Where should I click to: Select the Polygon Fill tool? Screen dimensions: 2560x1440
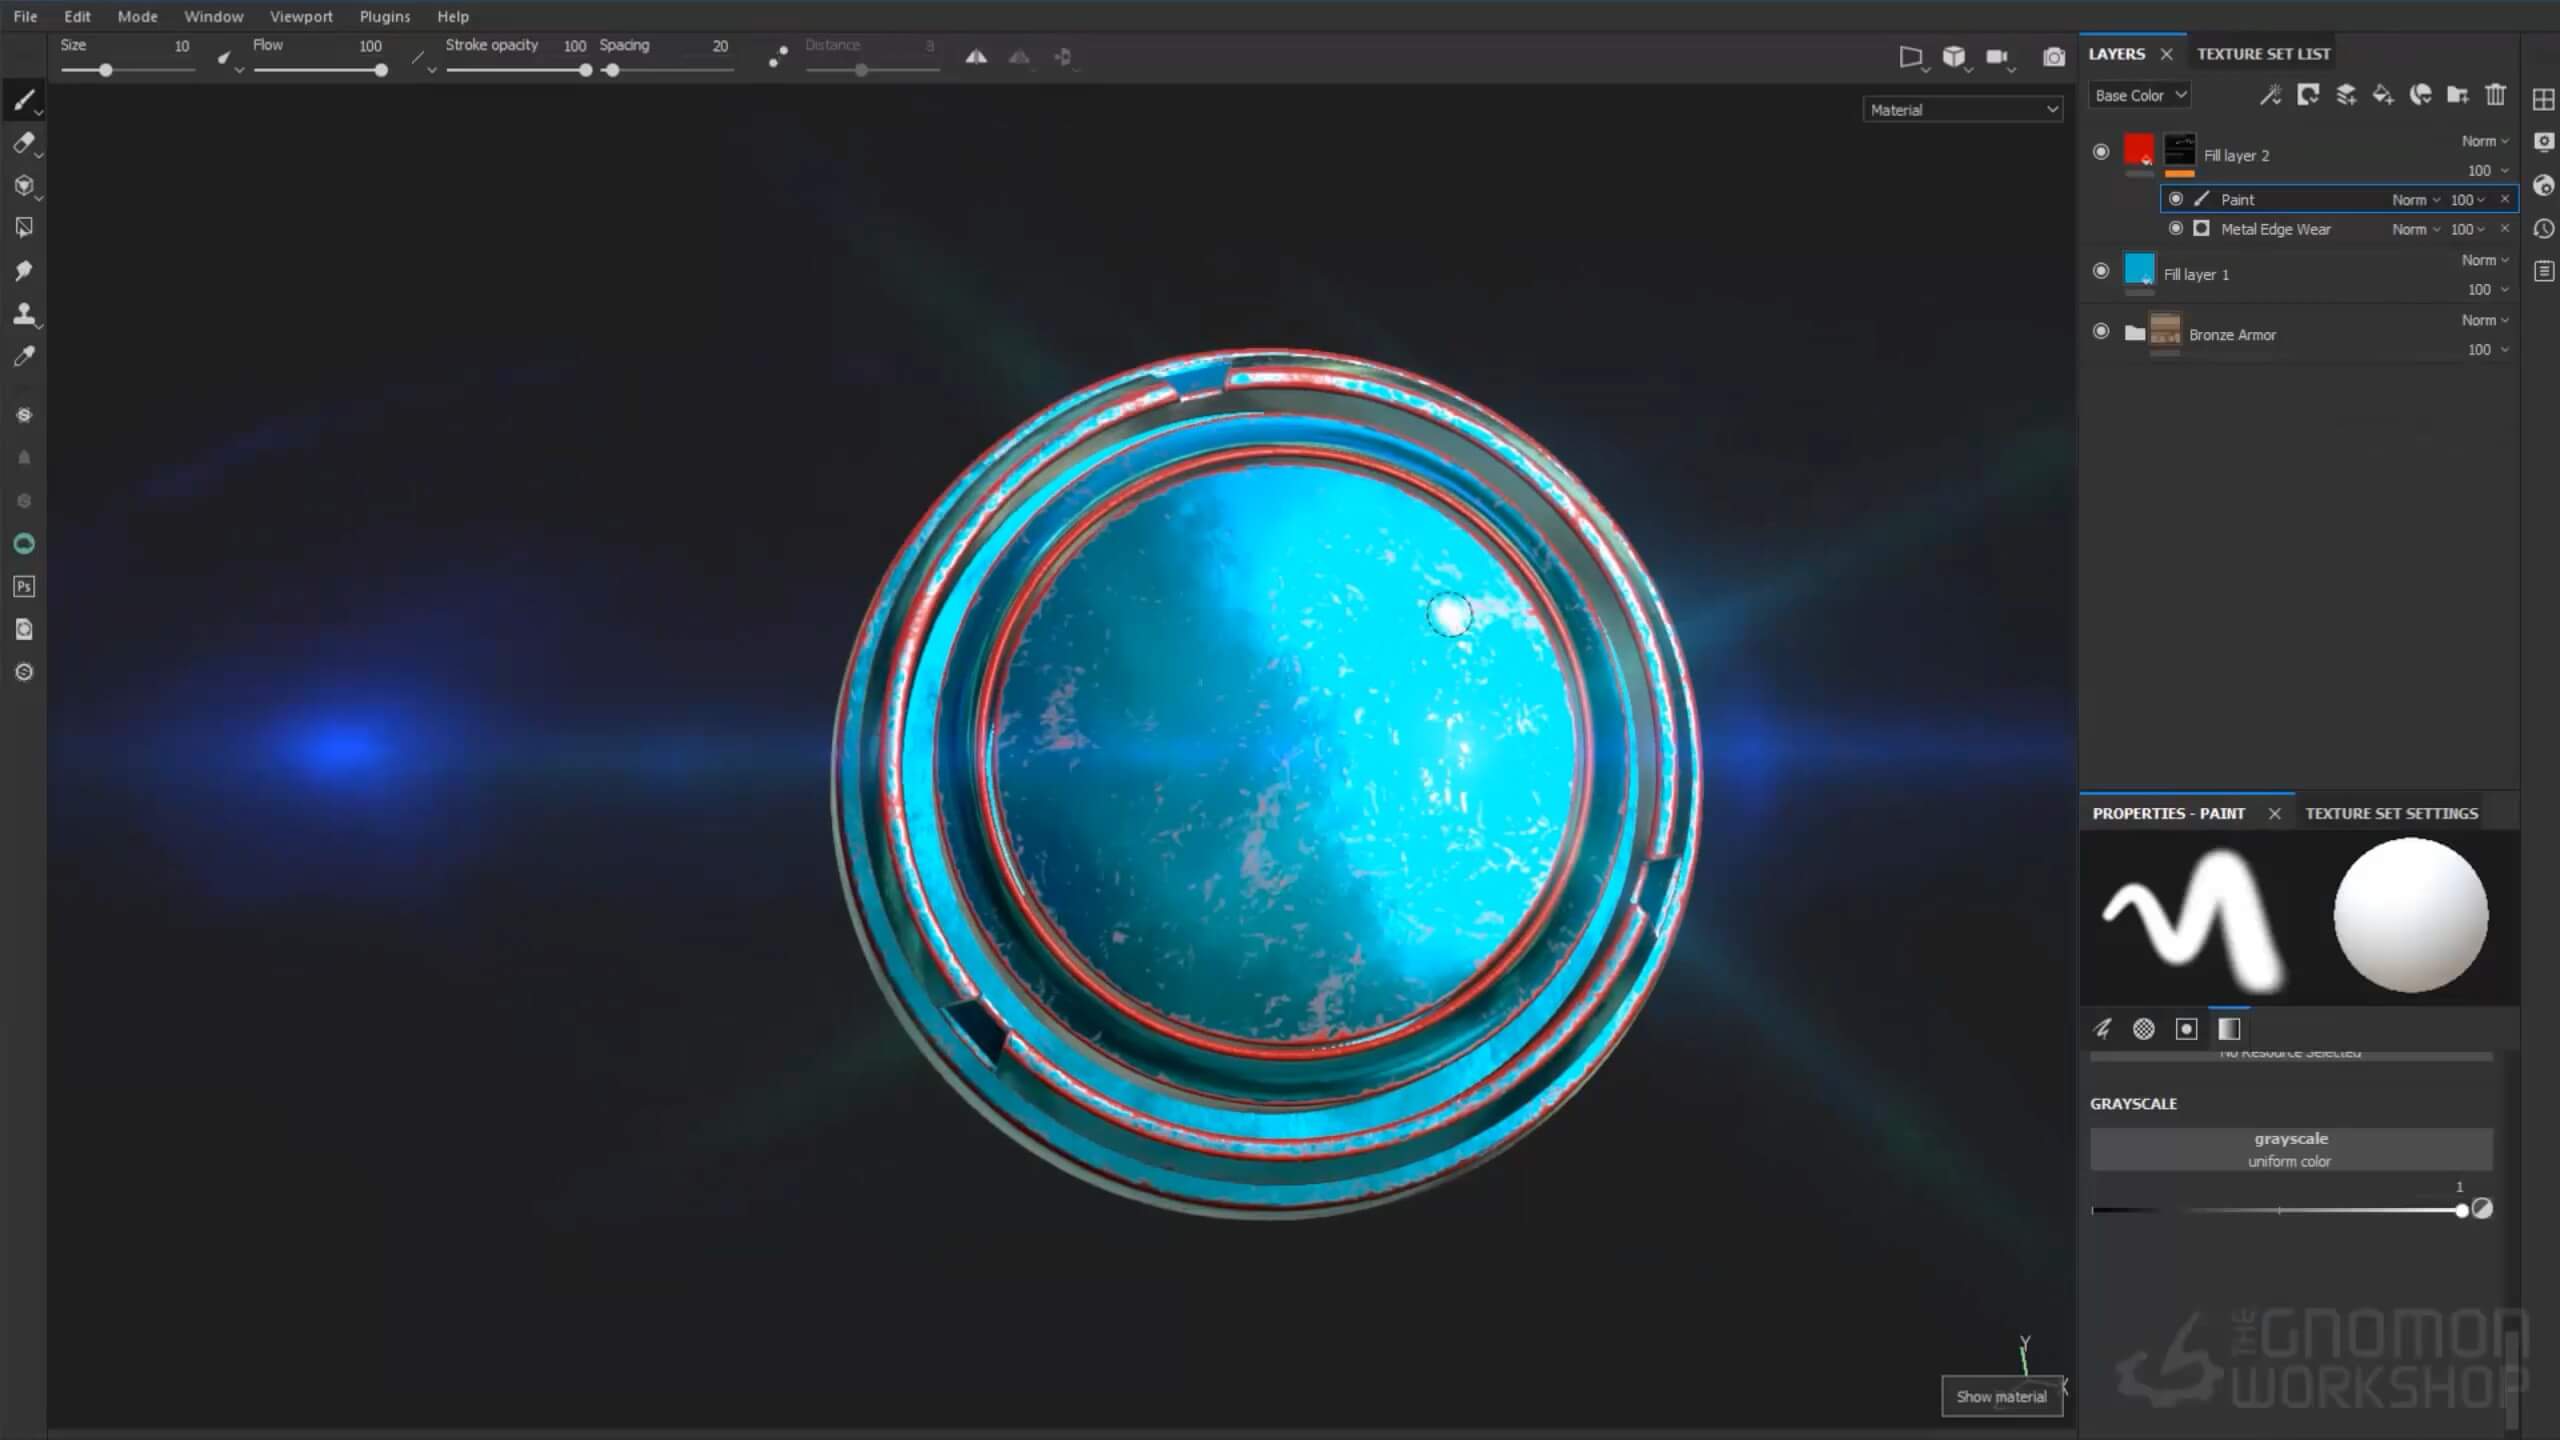pyautogui.click(x=24, y=228)
